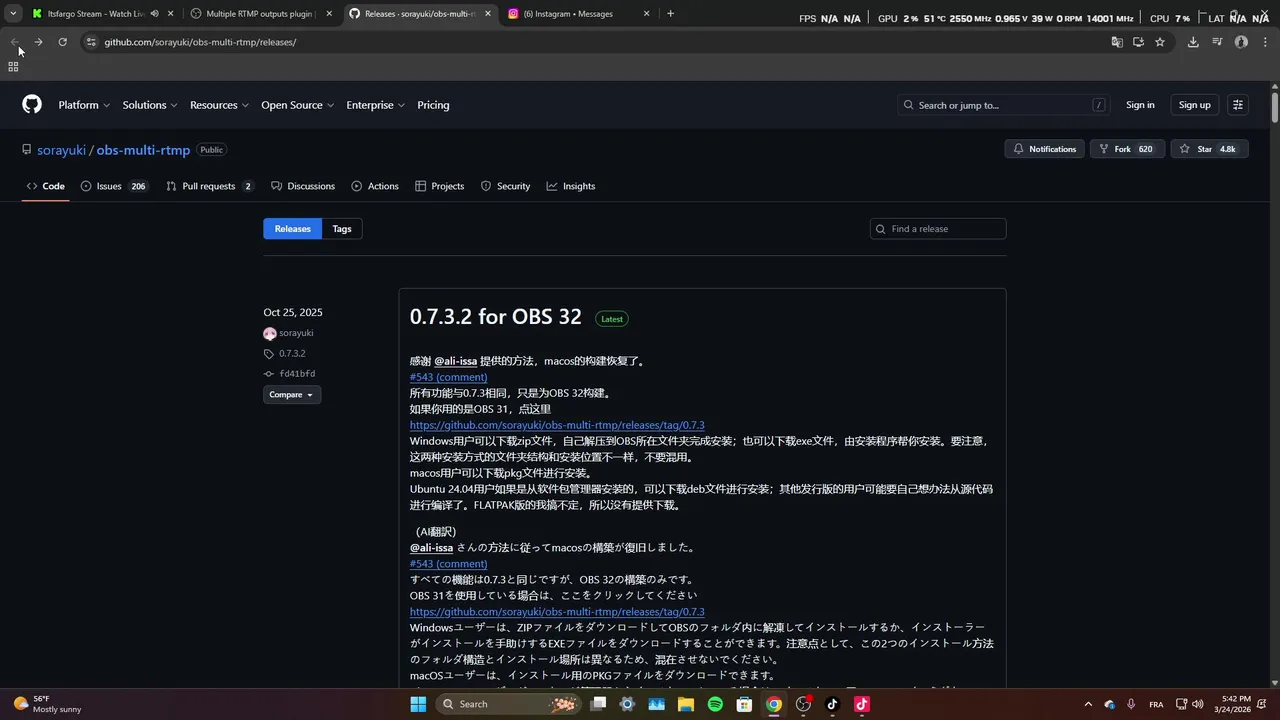Click the OBS Studio taskbar icon

tap(803, 704)
